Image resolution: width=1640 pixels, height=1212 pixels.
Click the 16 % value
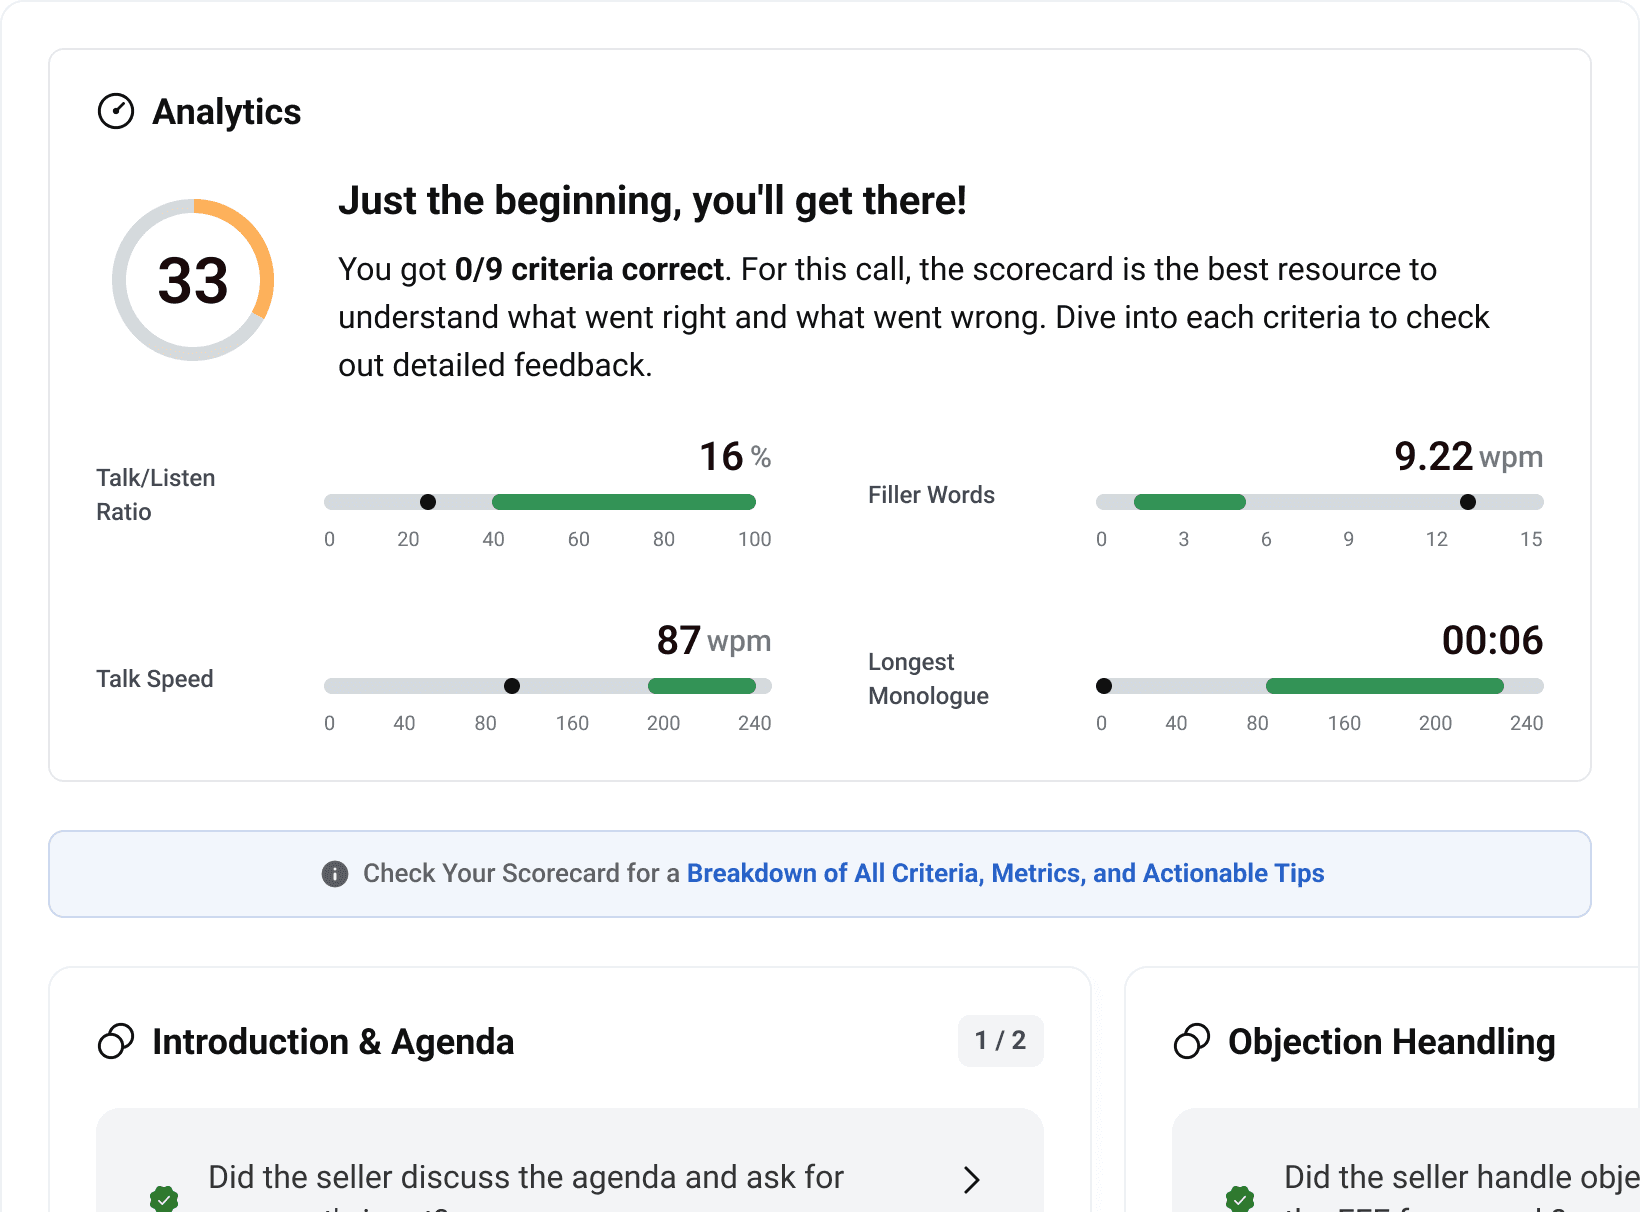[735, 457]
